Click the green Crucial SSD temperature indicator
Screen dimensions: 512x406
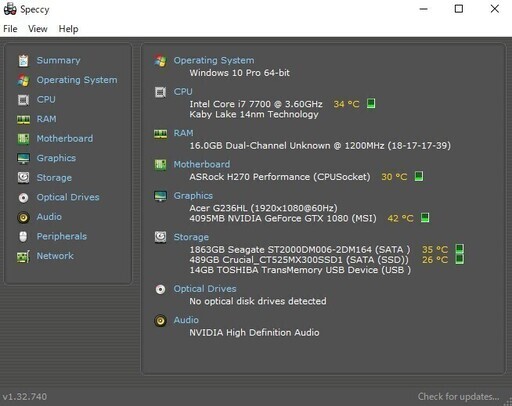tap(460, 259)
